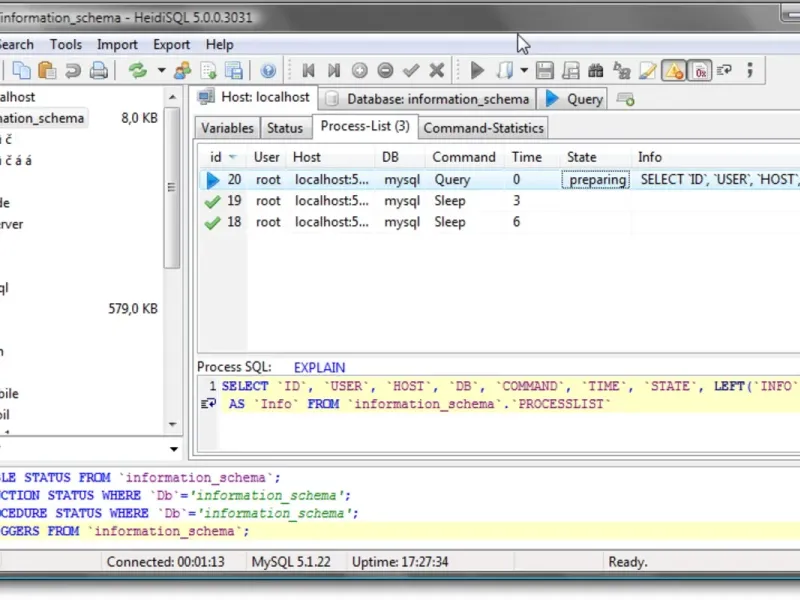
Task: Click the Print icon
Action: tap(98, 70)
